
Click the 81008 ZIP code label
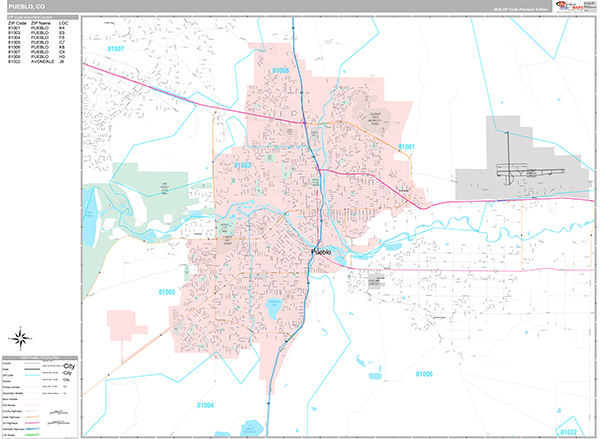click(279, 71)
